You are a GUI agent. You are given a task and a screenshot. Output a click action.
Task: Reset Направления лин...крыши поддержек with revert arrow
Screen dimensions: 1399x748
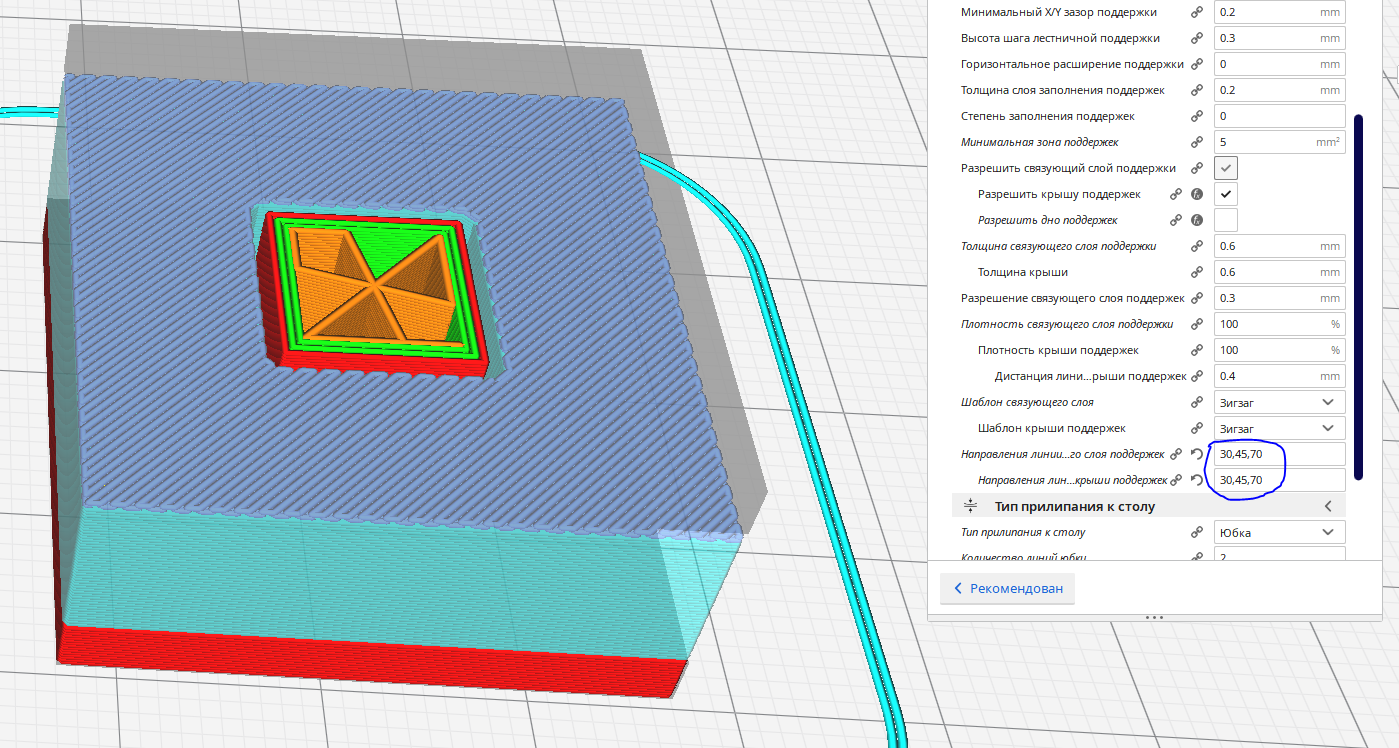tap(1197, 480)
